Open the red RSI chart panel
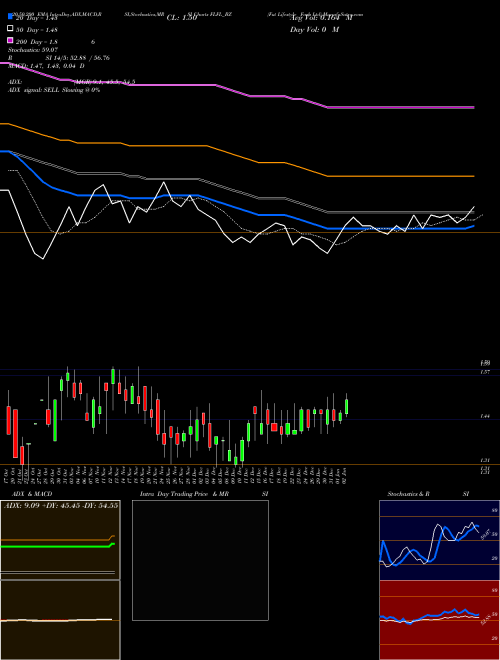This screenshot has width=500, height=660. (x=439, y=620)
